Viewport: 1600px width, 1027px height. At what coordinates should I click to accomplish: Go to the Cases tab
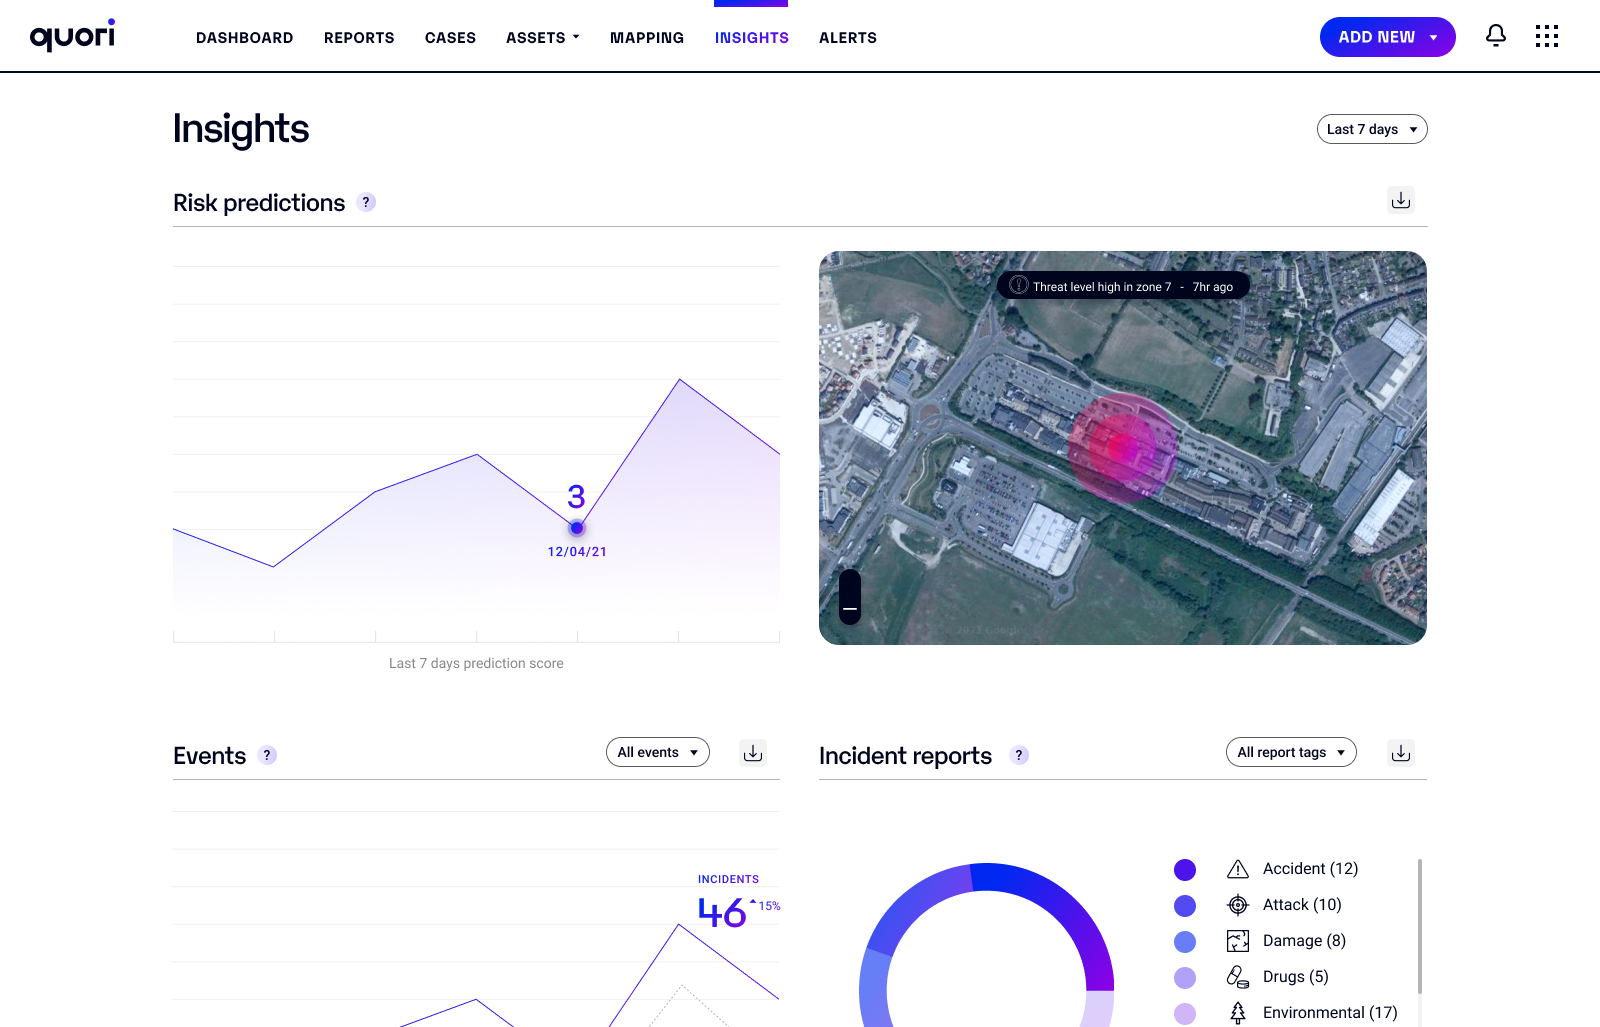[450, 38]
